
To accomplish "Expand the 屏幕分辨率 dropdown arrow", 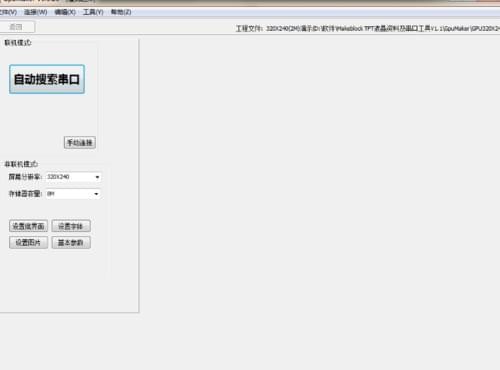I will pos(97,177).
